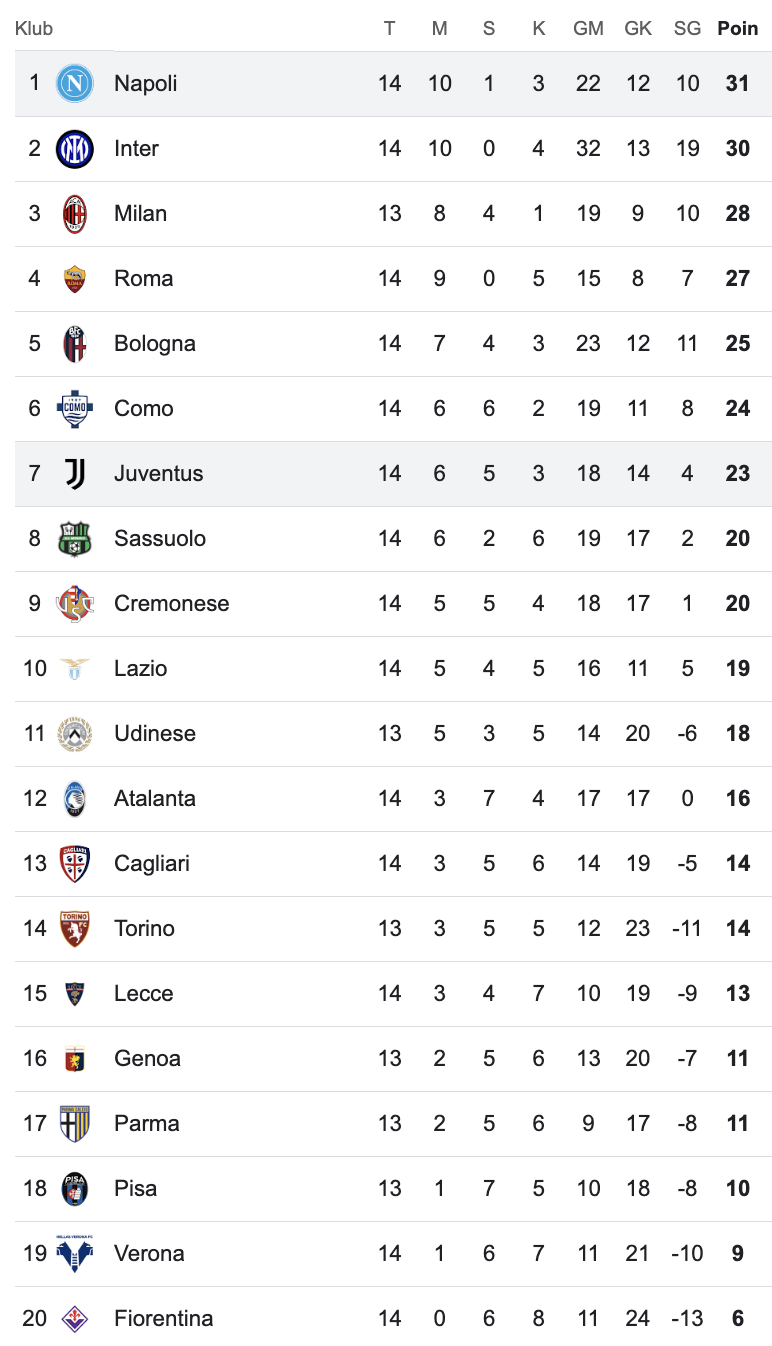Screen dimensions: 772x1346
Task: Select the Cagliari team name
Action: tap(152, 863)
